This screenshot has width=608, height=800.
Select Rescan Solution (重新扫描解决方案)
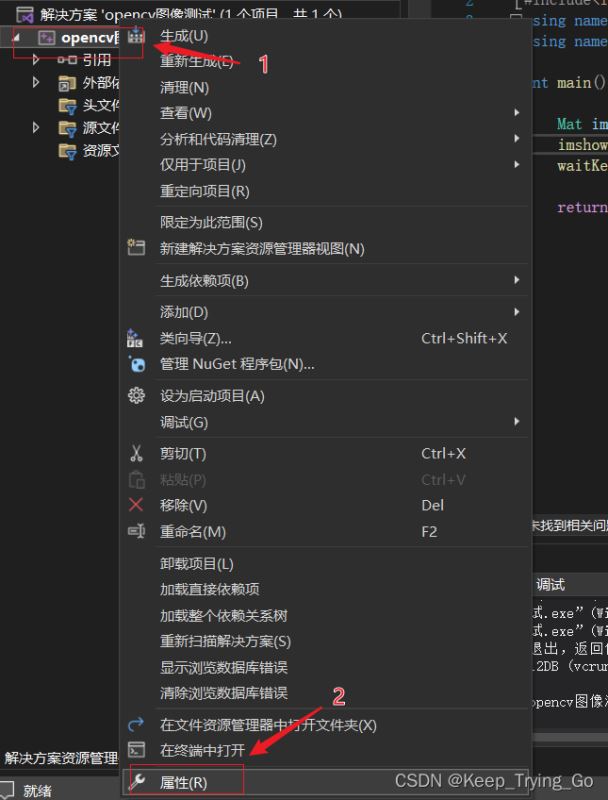pos(225,641)
